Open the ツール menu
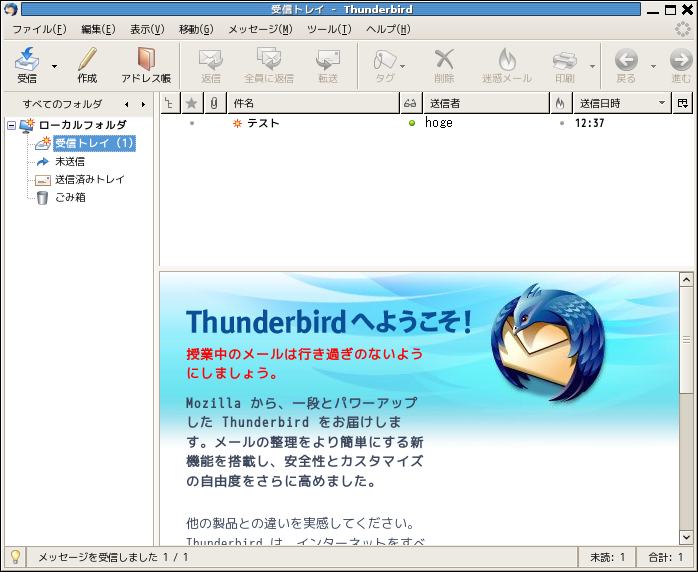698x572 pixels. (x=329, y=29)
